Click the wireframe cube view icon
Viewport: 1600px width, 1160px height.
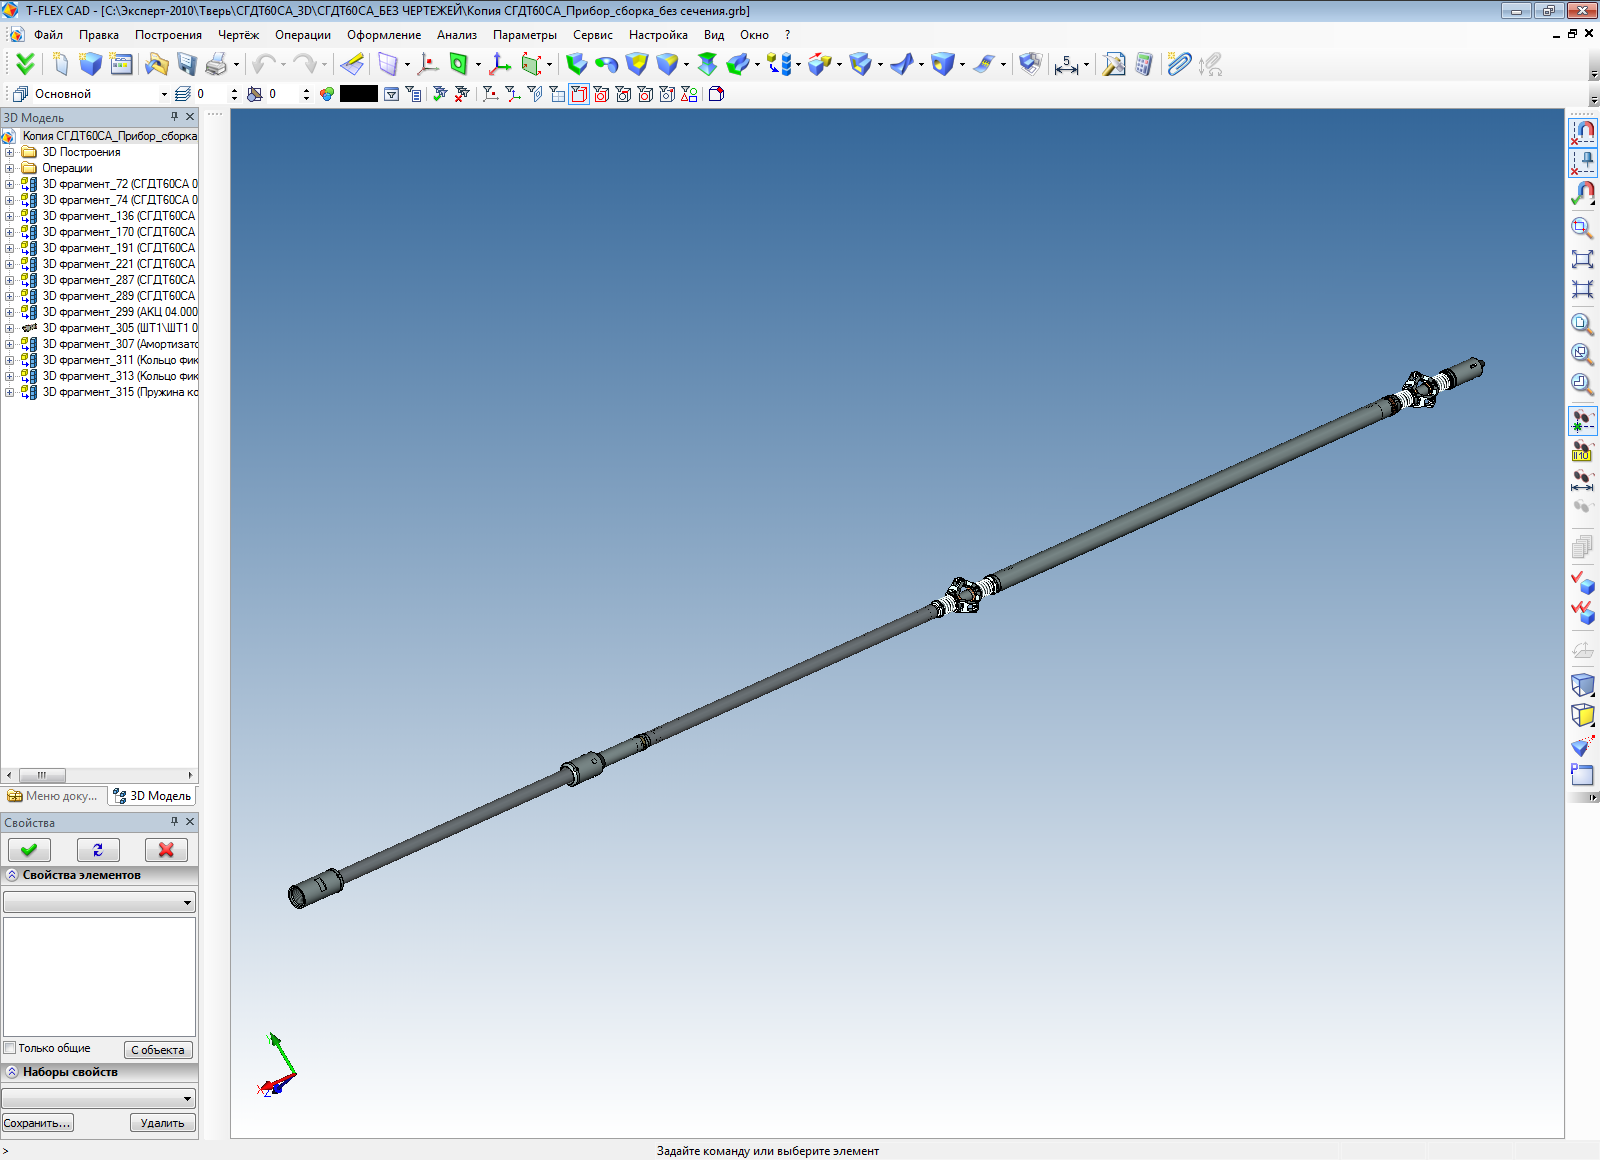pos(1582,685)
